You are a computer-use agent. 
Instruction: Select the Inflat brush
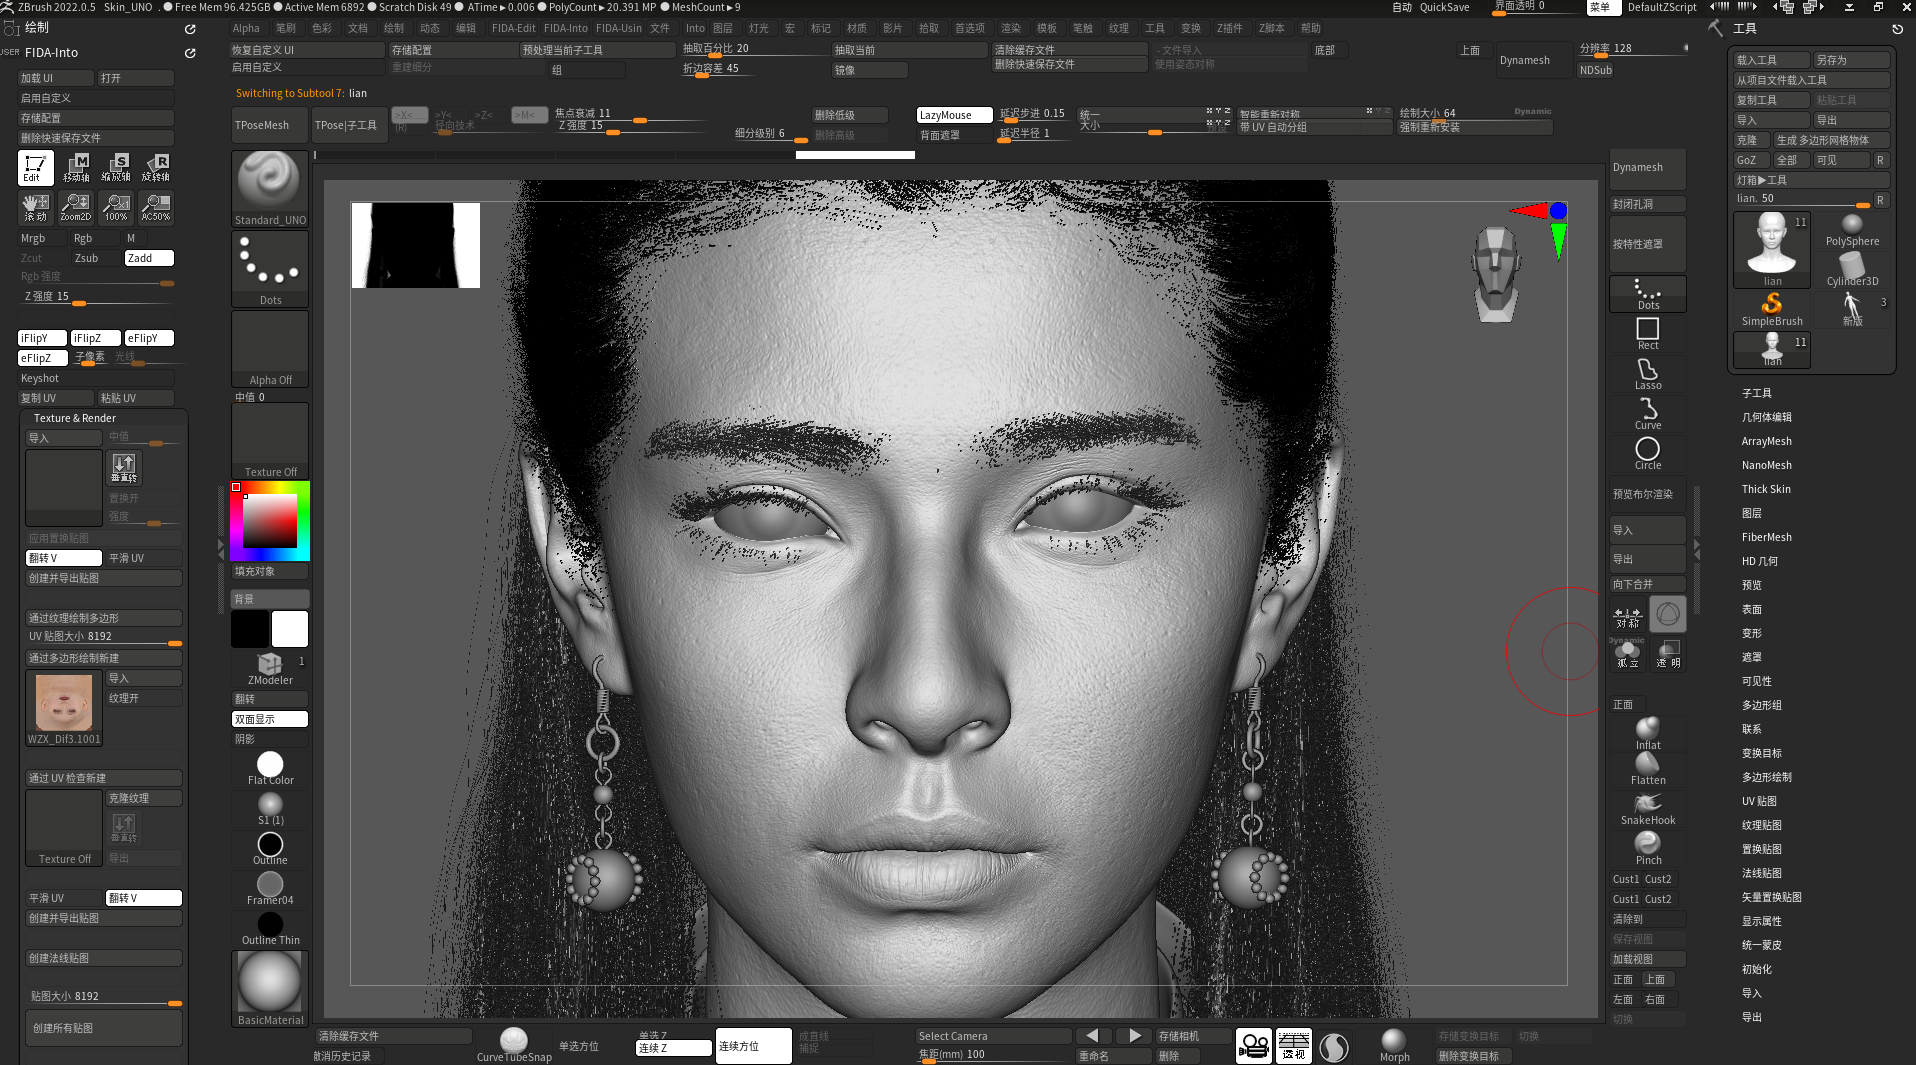coord(1648,733)
